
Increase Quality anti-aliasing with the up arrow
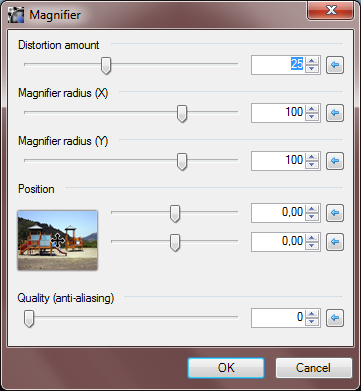312,314
